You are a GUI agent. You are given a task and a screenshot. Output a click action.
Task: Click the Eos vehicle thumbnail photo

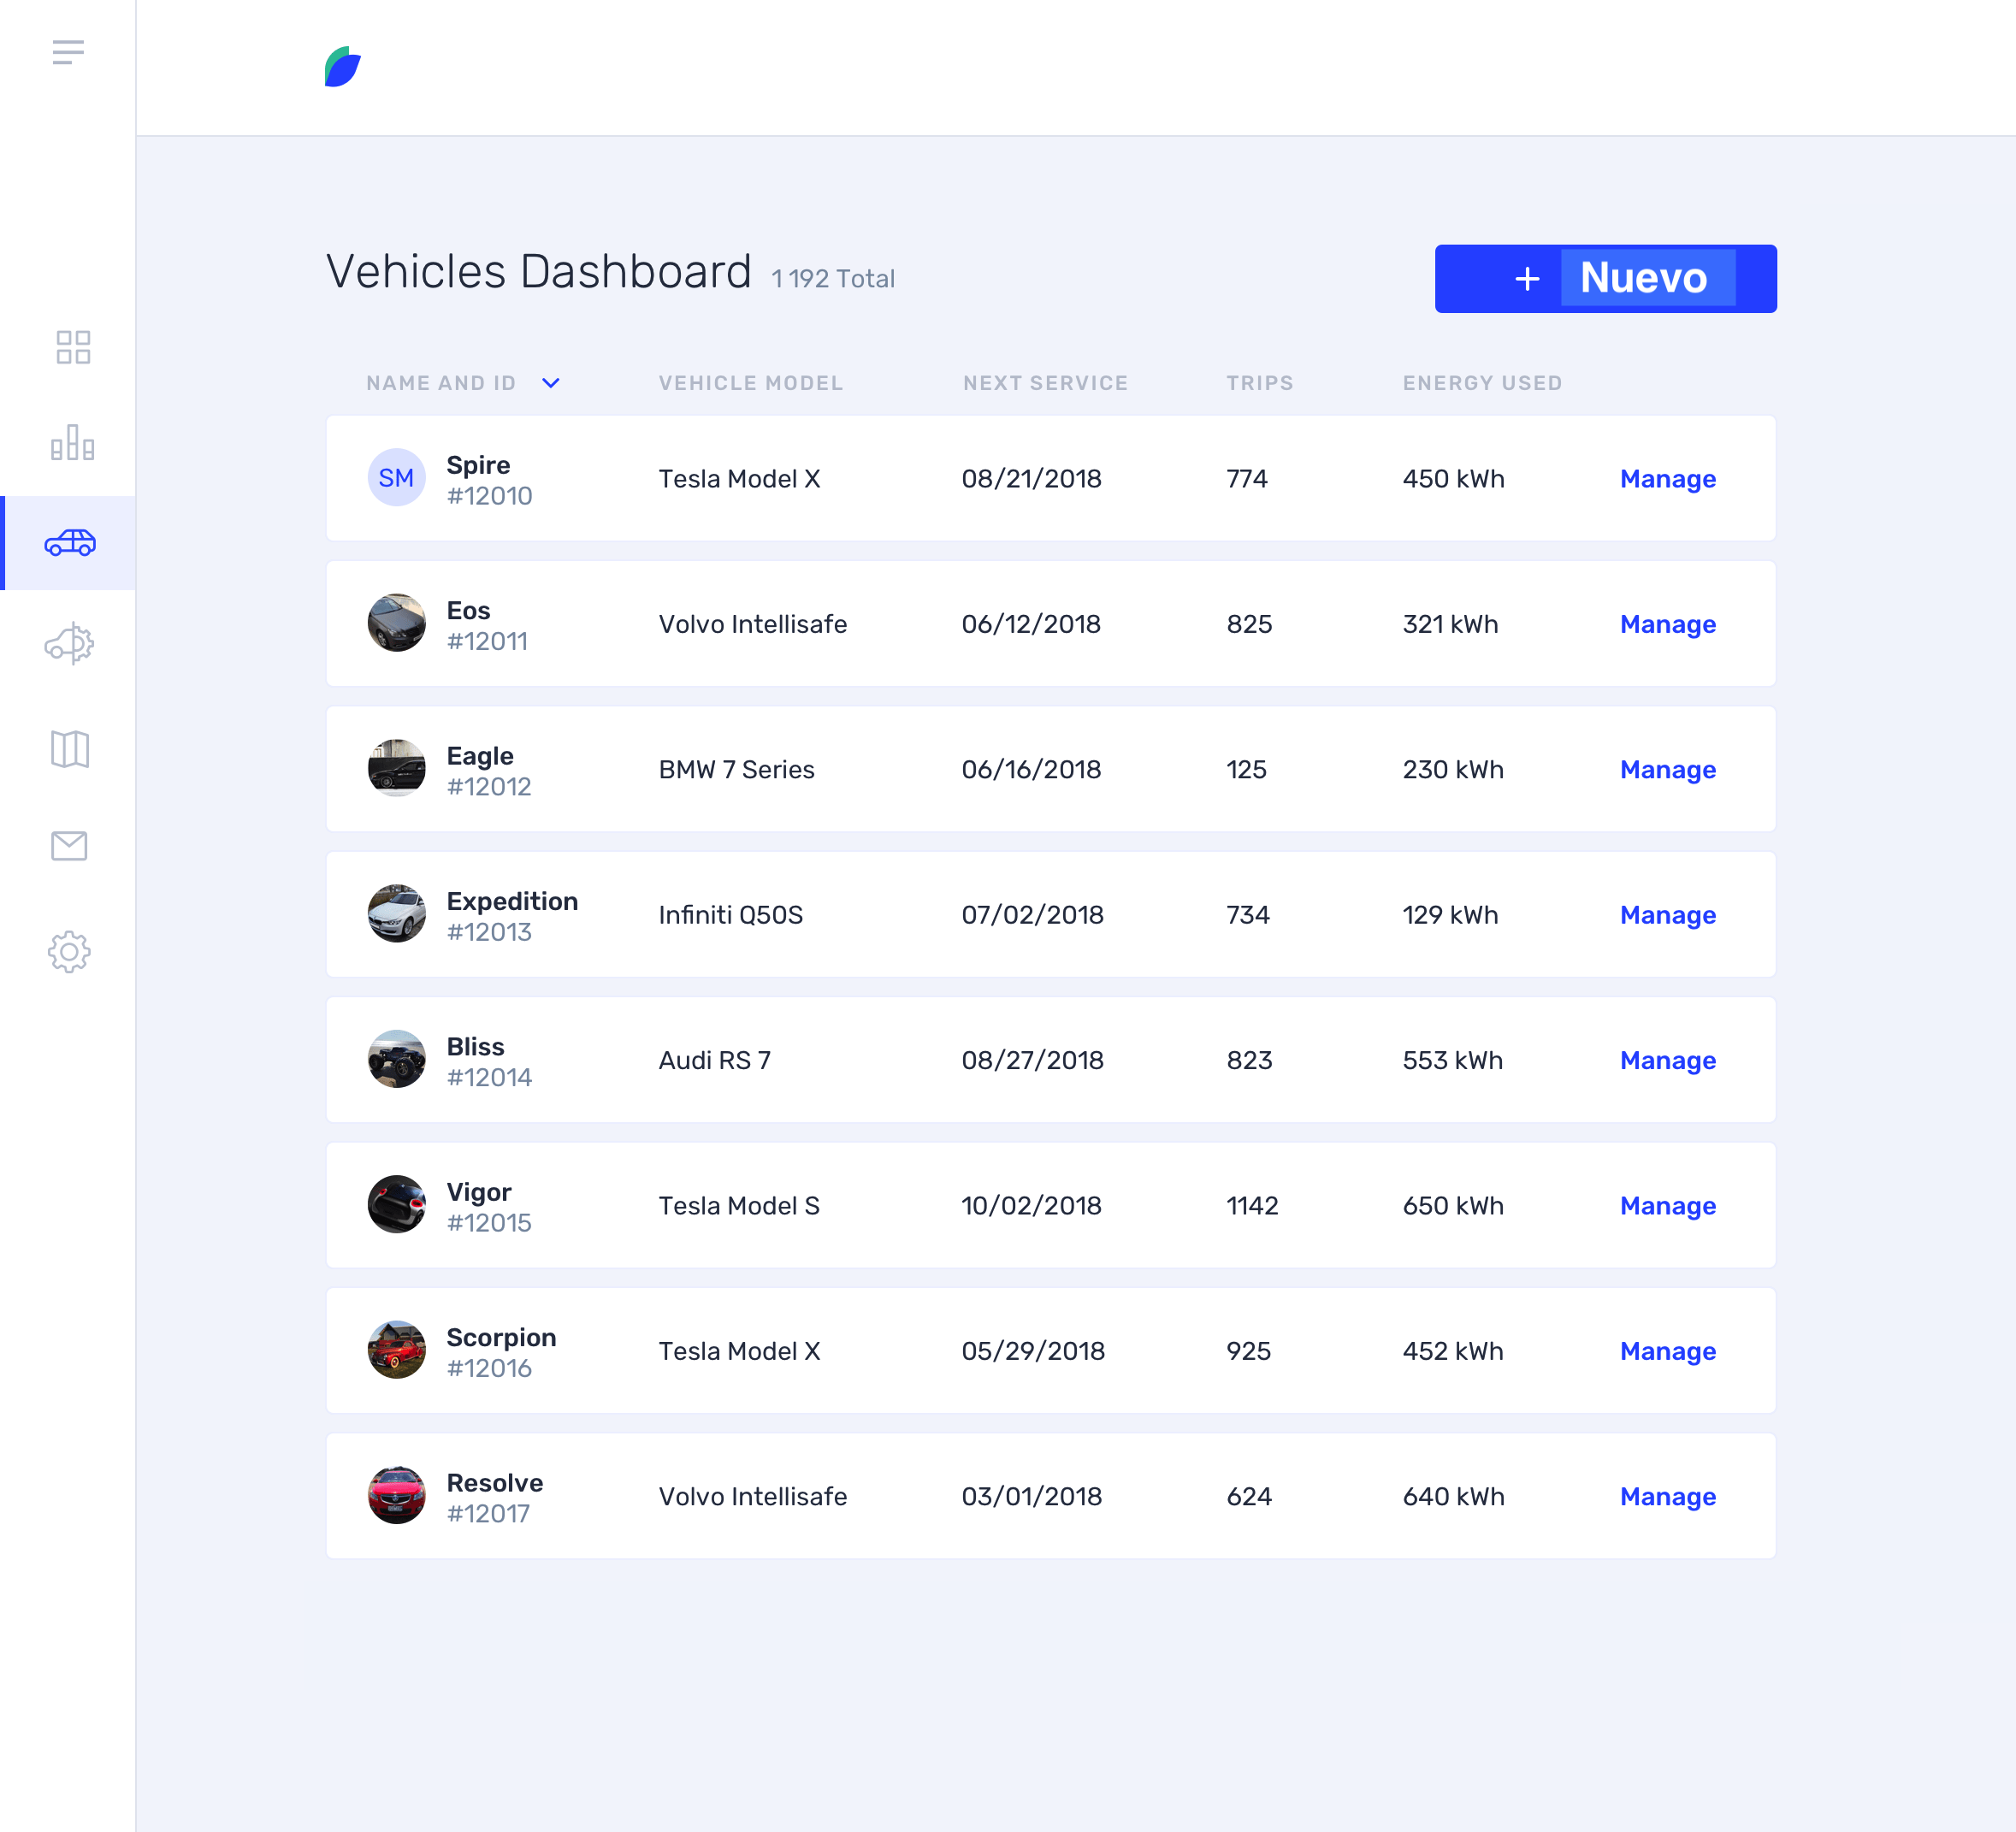396,623
